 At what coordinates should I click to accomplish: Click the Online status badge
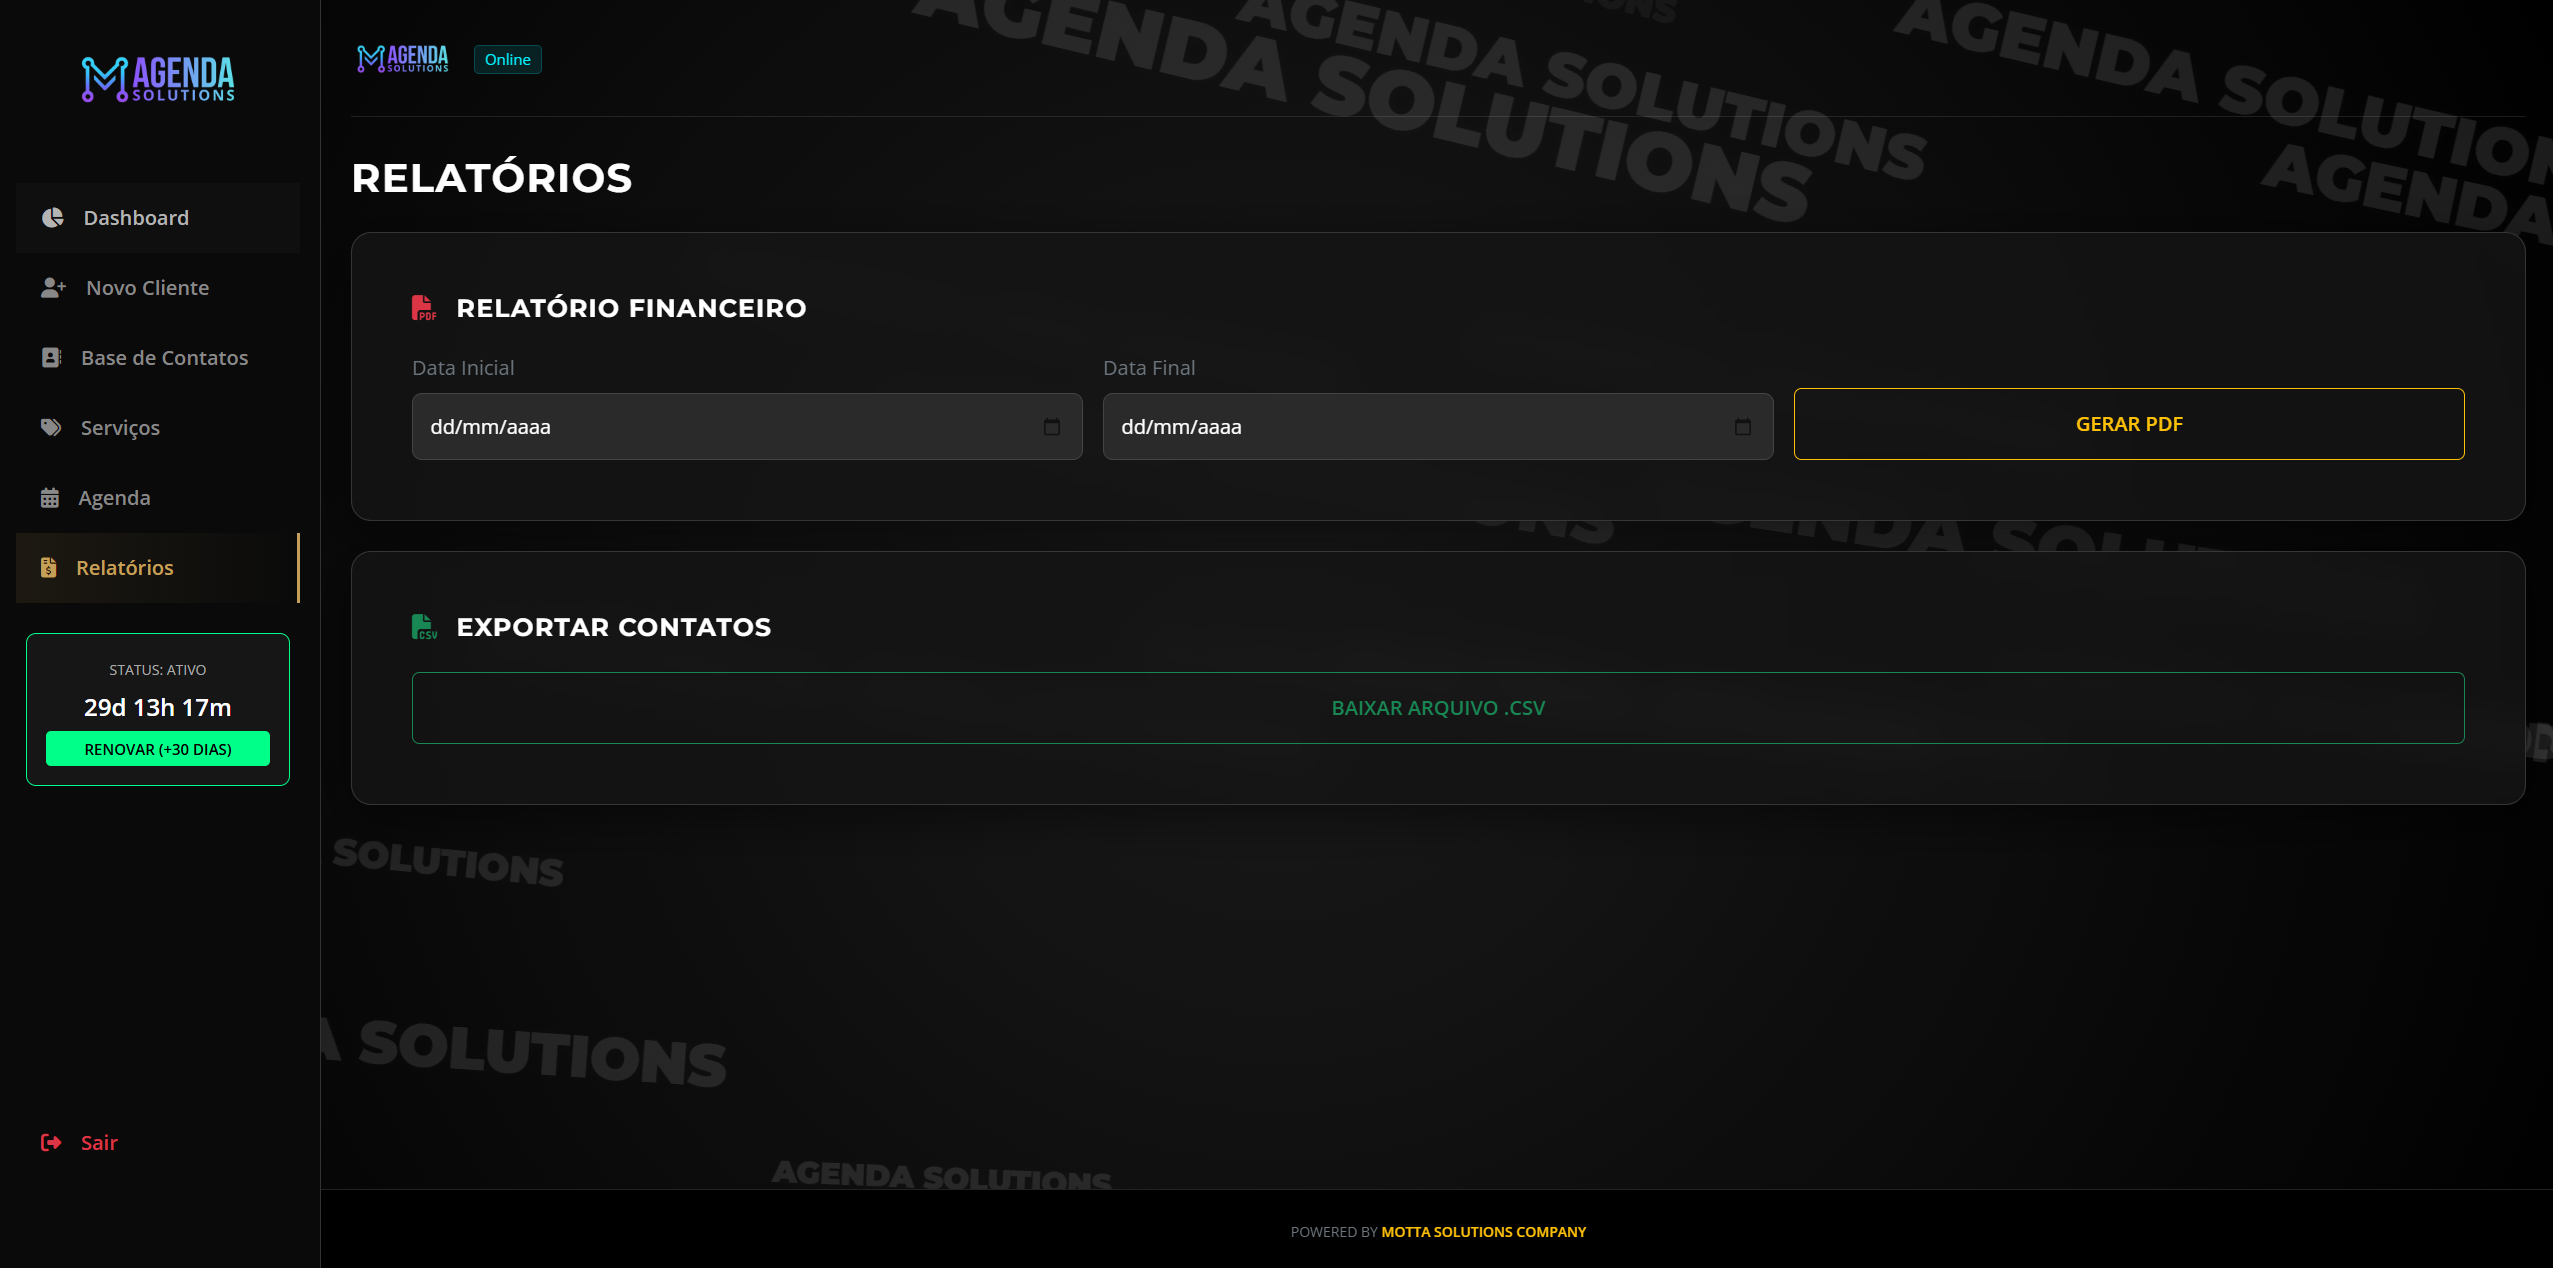click(x=508, y=60)
